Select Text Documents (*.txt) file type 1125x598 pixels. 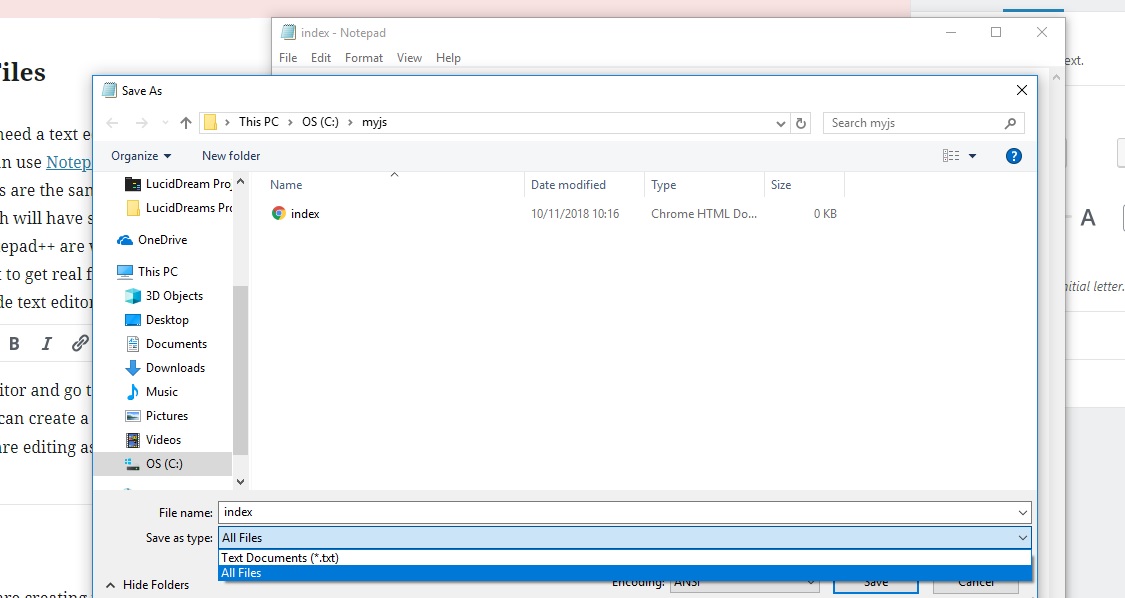click(x=280, y=557)
